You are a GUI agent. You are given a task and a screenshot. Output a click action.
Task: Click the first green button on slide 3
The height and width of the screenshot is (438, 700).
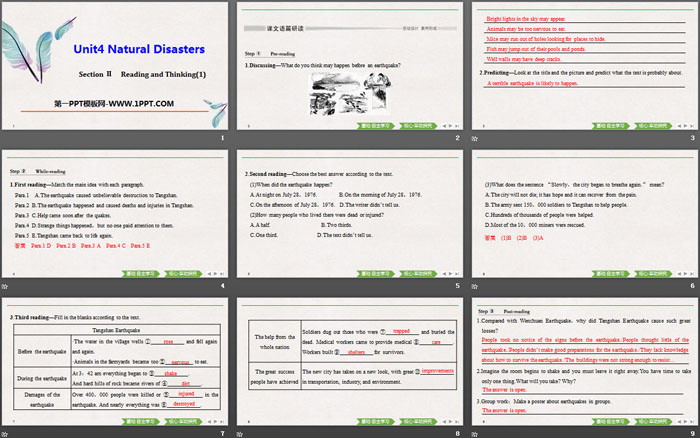(x=610, y=126)
